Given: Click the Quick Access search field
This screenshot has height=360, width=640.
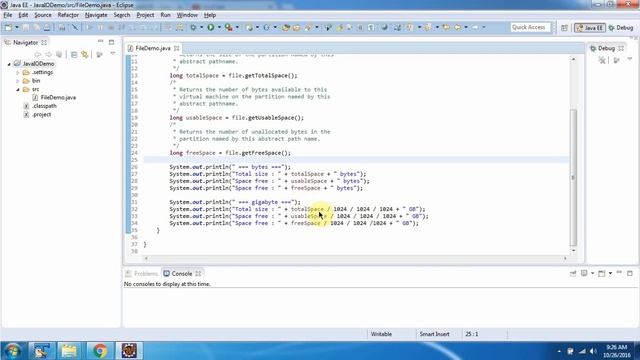Looking at the screenshot, I should [x=530, y=27].
